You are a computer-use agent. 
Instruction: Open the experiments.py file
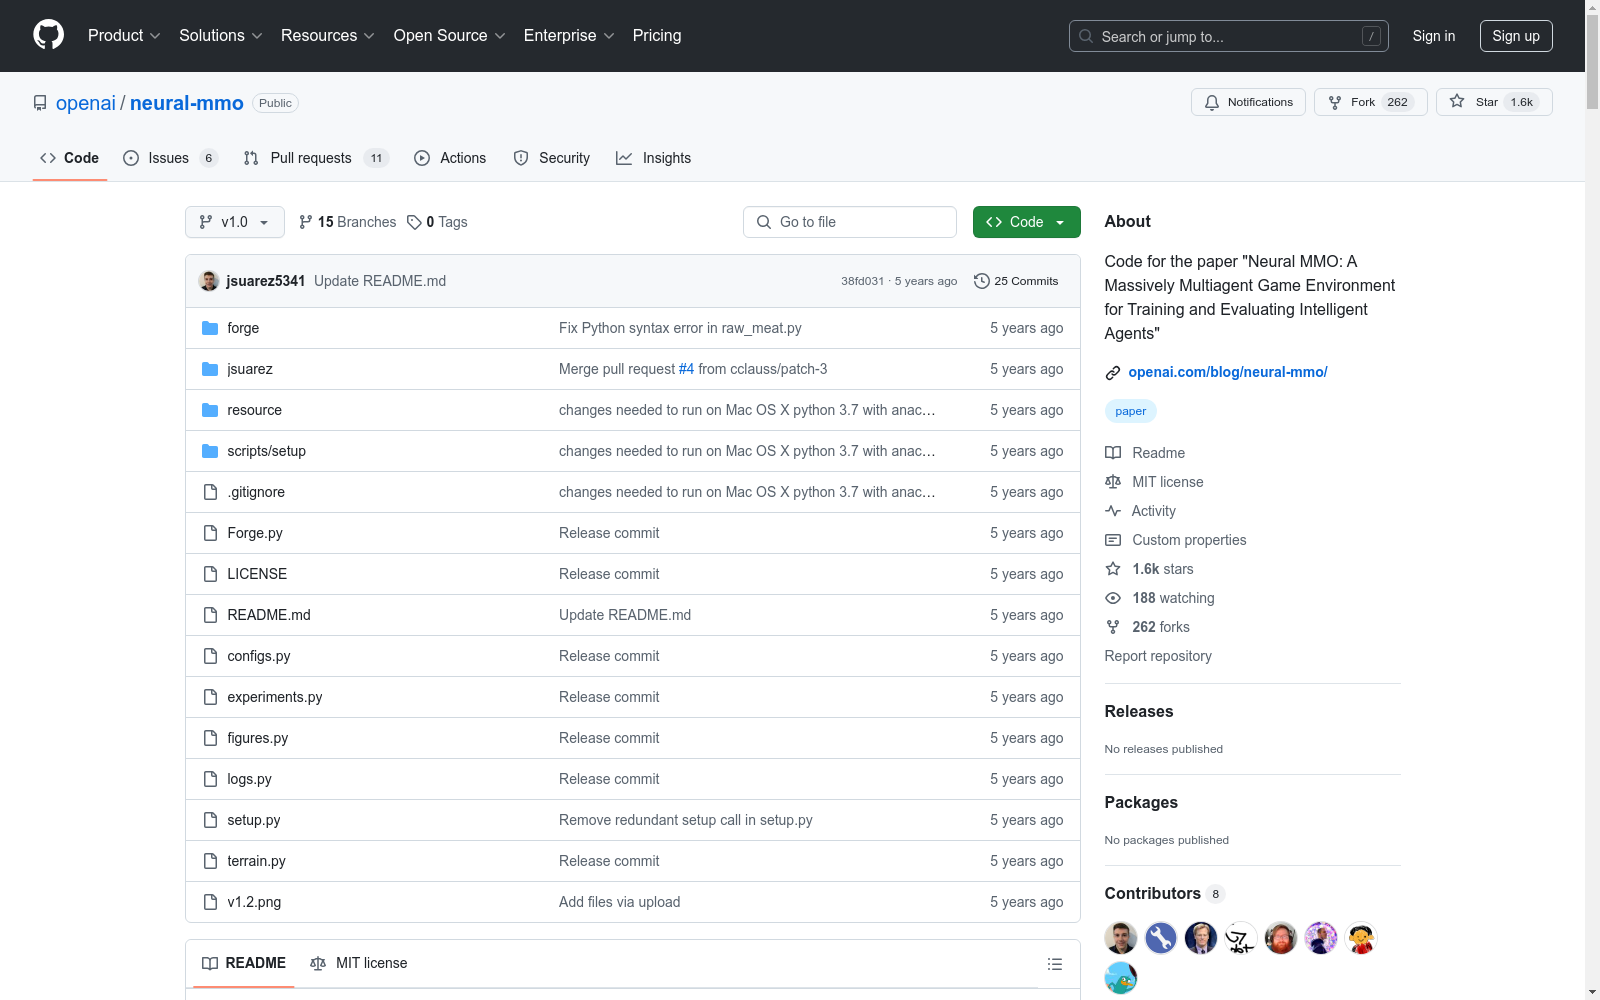[x=275, y=697]
